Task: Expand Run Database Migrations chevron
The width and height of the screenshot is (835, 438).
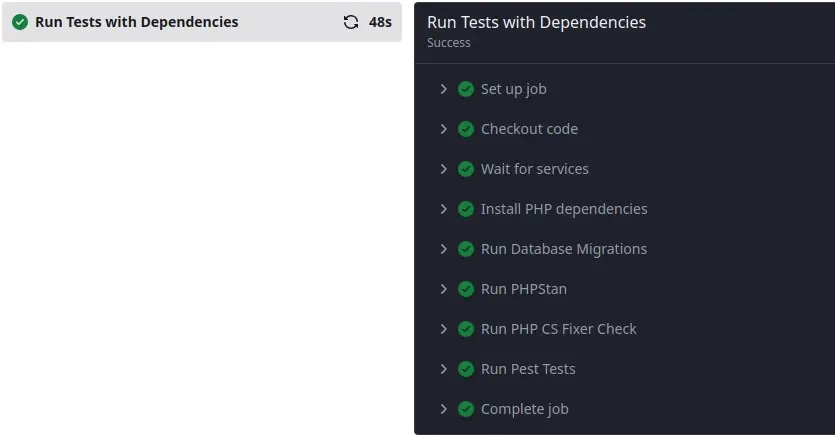Action: pyautogui.click(x=444, y=249)
